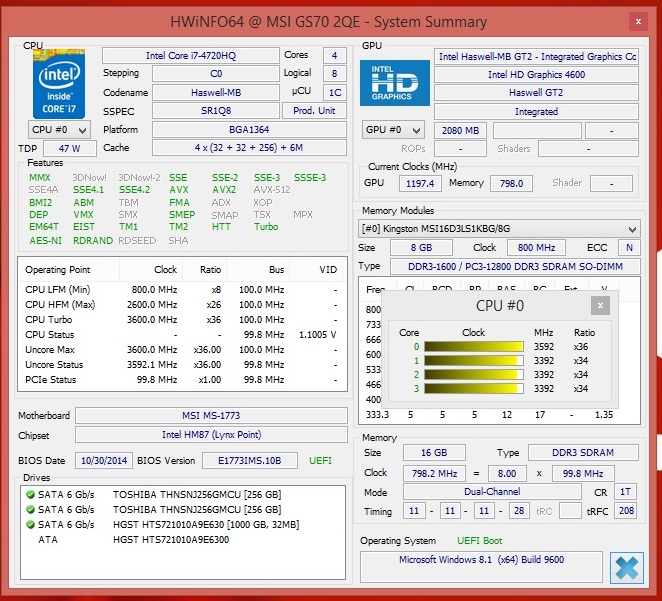Click the green UEFI label beside BIOS Version
The height and width of the screenshot is (601, 662).
point(320,460)
